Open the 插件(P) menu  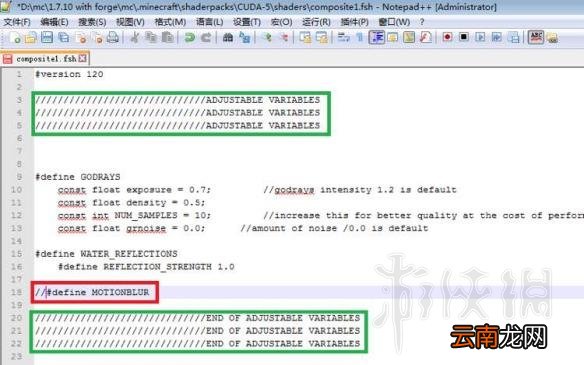[354, 22]
